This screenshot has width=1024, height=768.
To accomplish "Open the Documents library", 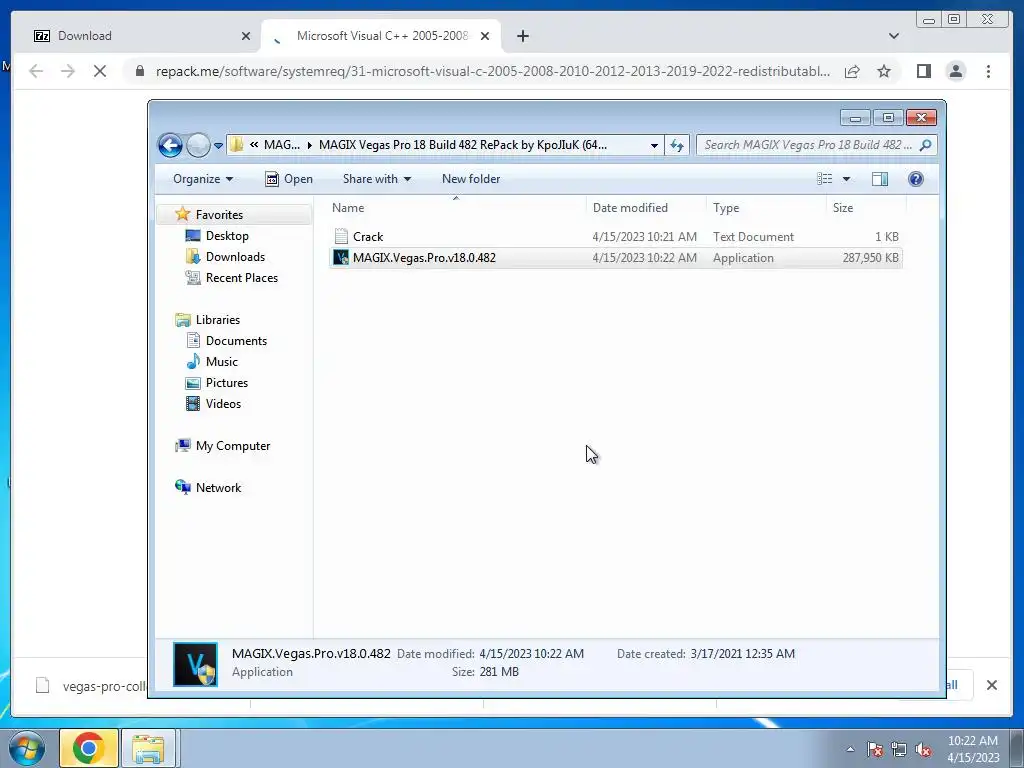I will pos(236,340).
